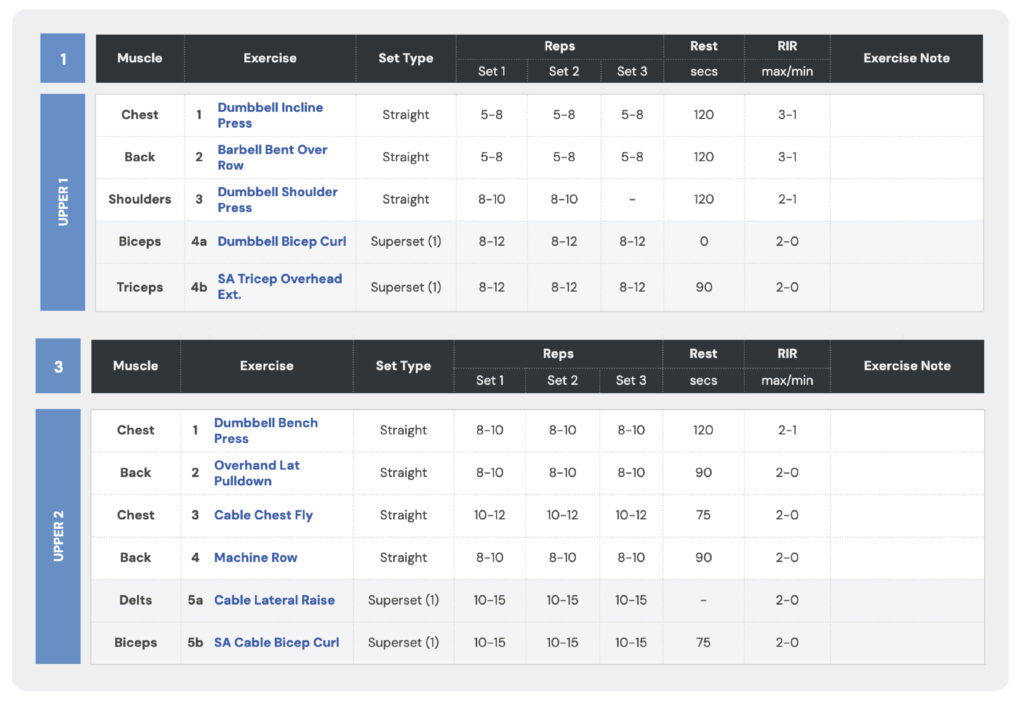Click the Overhand Lat Pulldown link
The width and height of the screenshot is (1024, 705).
256,472
